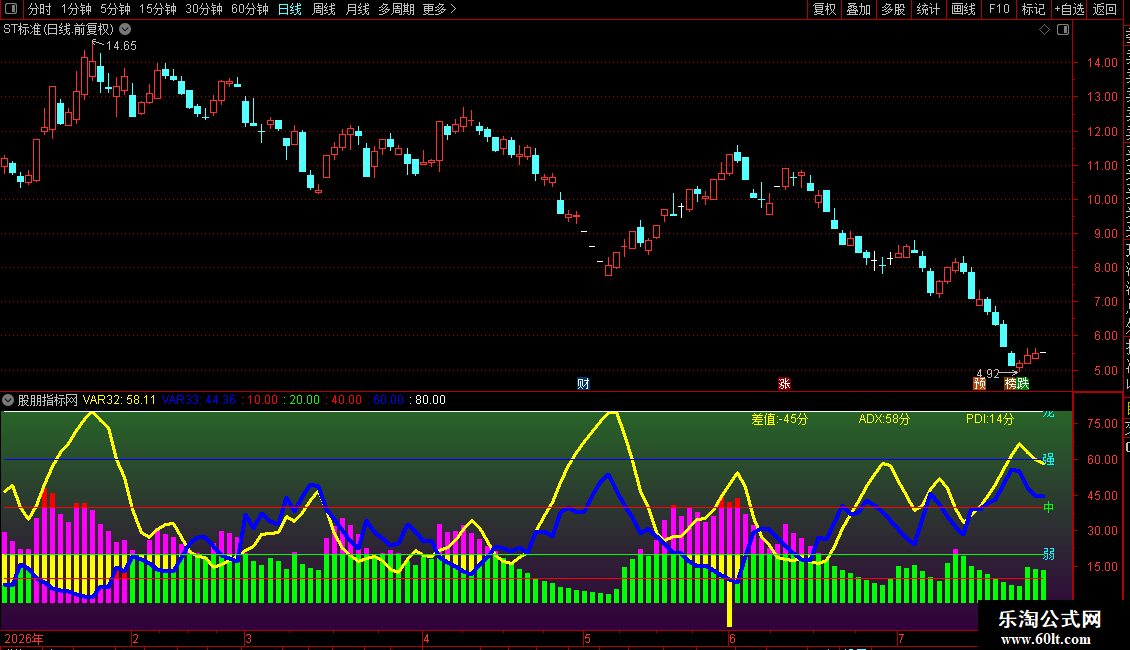This screenshot has width=1130, height=650.
Task: Open the ST标准 chart title dropdown arrow
Action: click(125, 30)
